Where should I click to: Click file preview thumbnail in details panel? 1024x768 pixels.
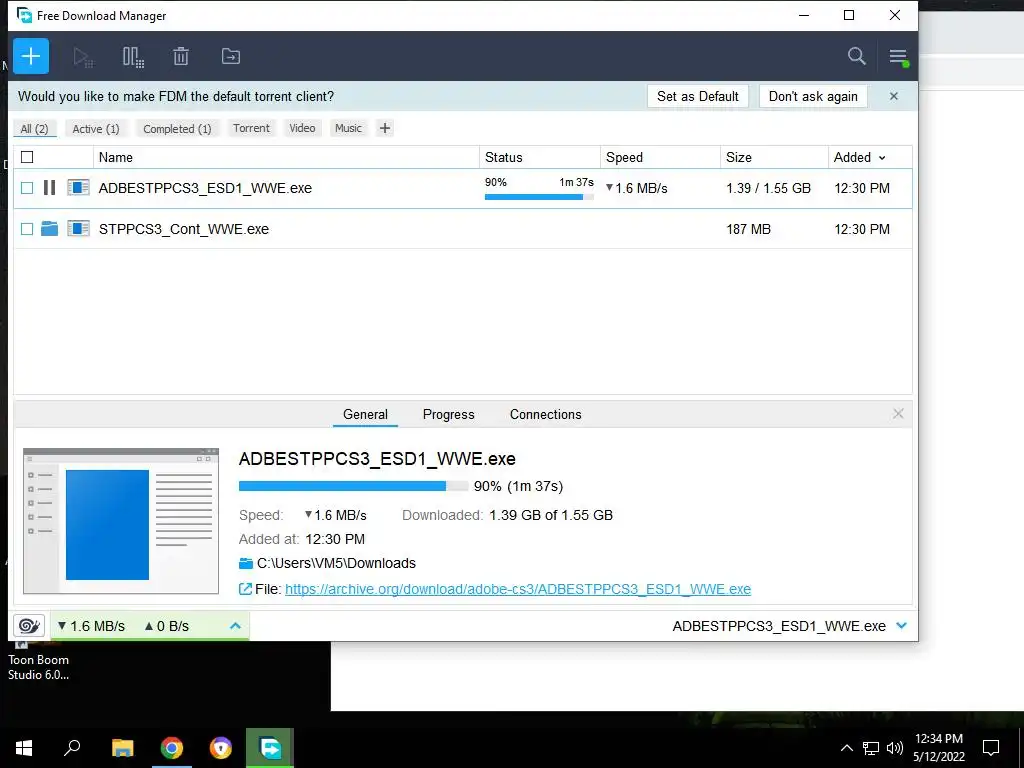click(x=121, y=521)
